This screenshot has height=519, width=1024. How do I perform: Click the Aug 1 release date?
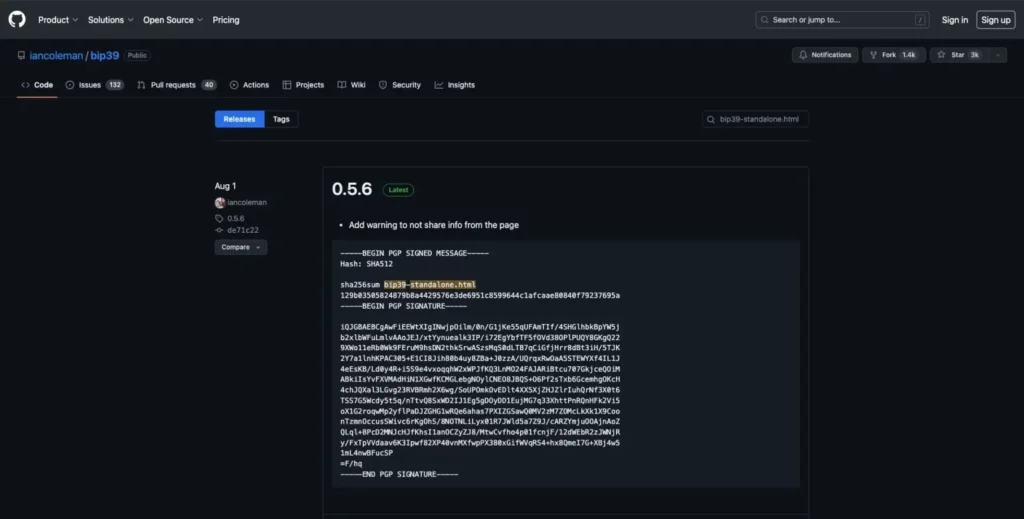click(x=225, y=186)
